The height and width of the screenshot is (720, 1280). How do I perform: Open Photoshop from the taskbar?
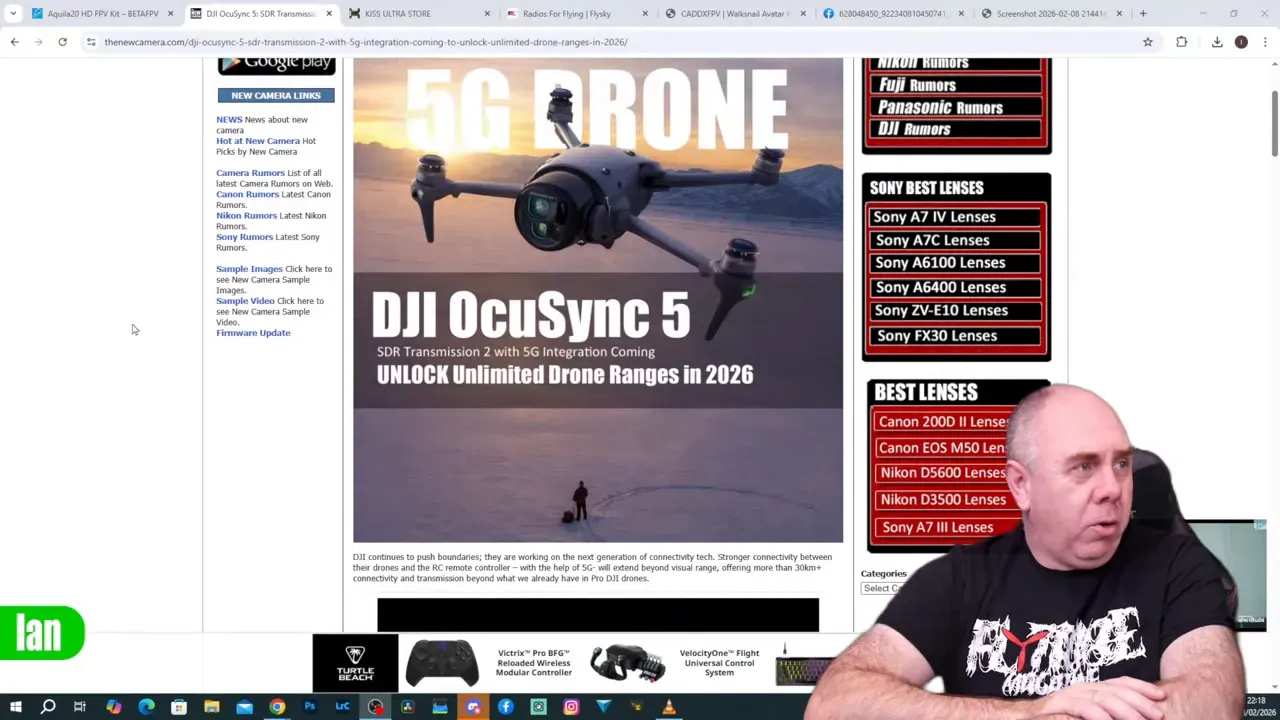click(310, 707)
